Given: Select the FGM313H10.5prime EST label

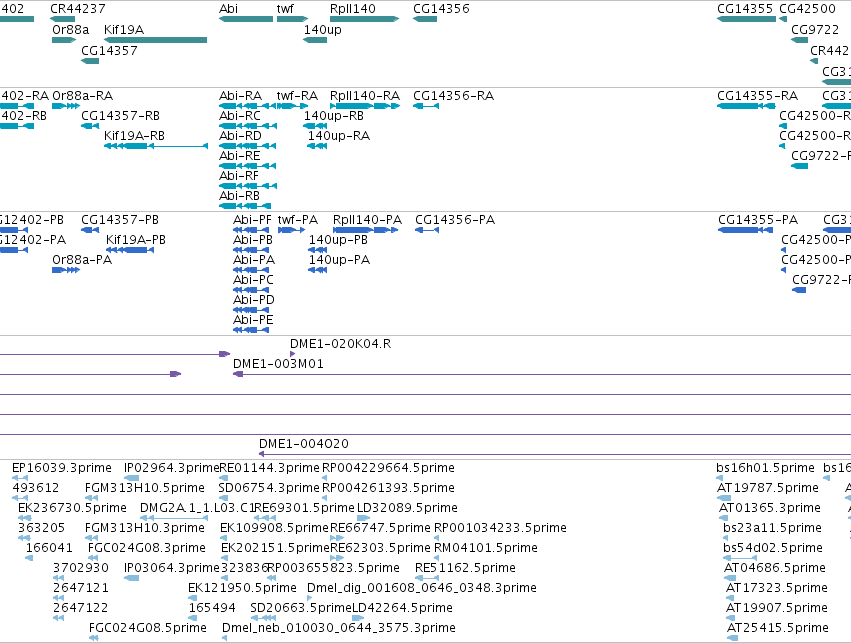Looking at the screenshot, I should coord(145,488).
